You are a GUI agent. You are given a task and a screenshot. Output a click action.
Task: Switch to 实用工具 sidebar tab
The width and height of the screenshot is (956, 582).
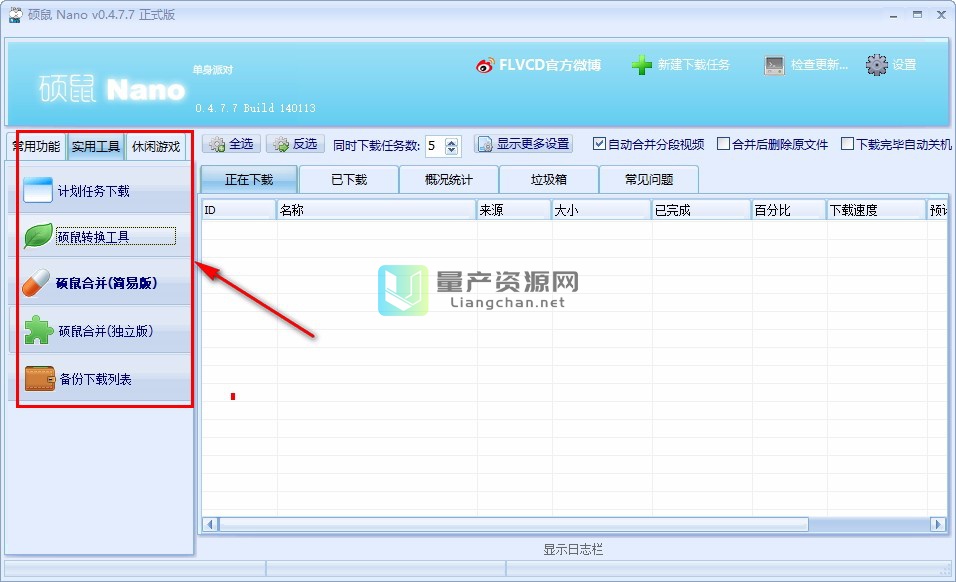pos(96,147)
